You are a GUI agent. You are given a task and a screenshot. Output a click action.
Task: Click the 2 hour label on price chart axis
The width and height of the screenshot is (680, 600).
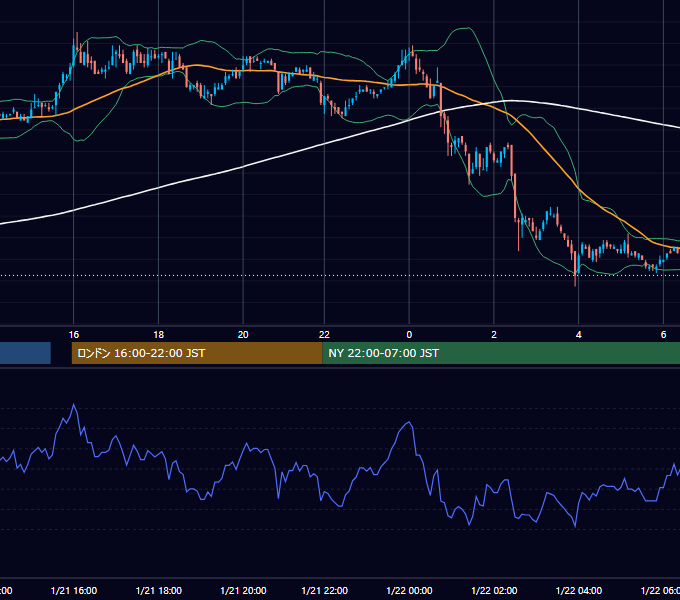pos(494,334)
